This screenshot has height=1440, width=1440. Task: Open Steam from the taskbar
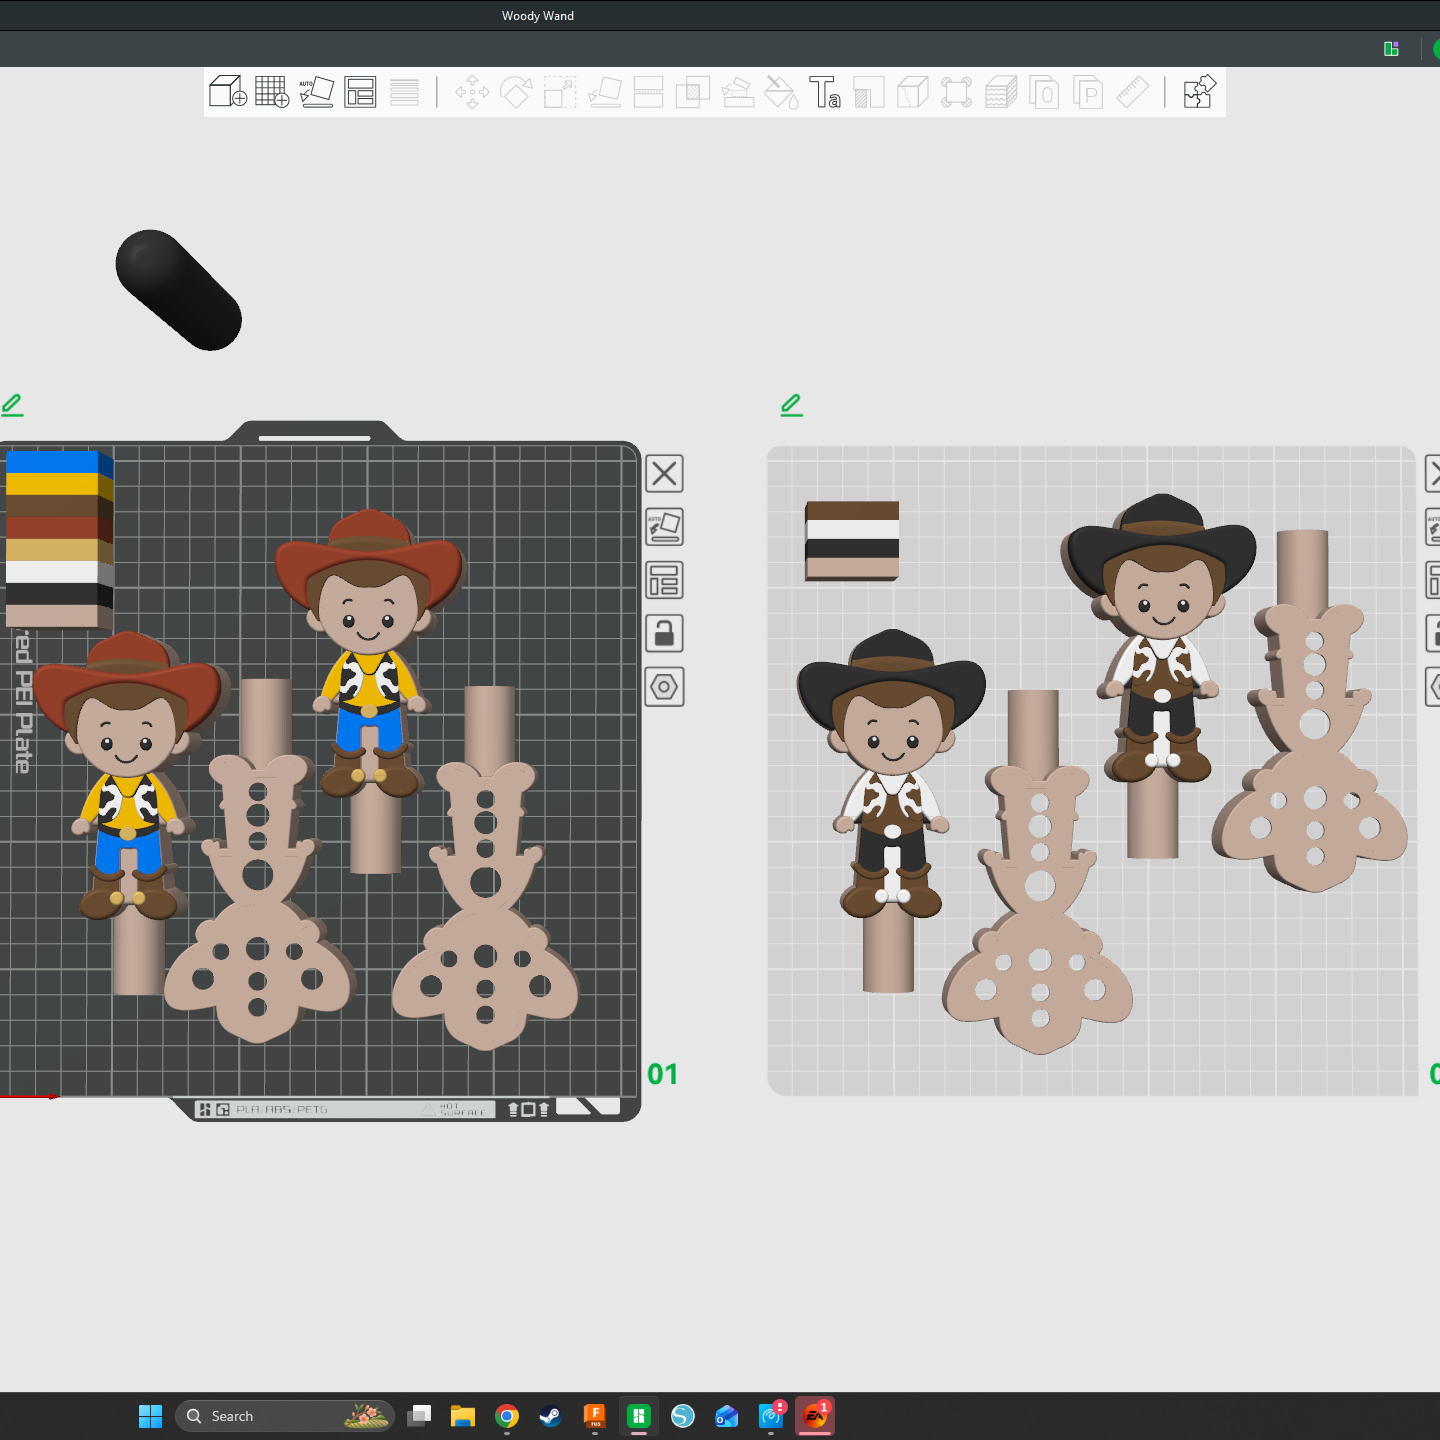(551, 1416)
